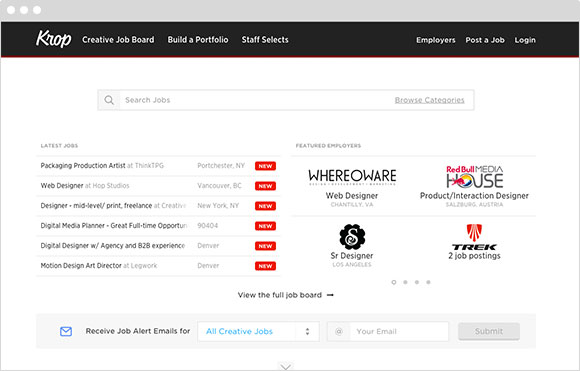580x371 pixels.
Task: Open Web Designer at Hop Studios listing
Action: [x=85, y=185]
